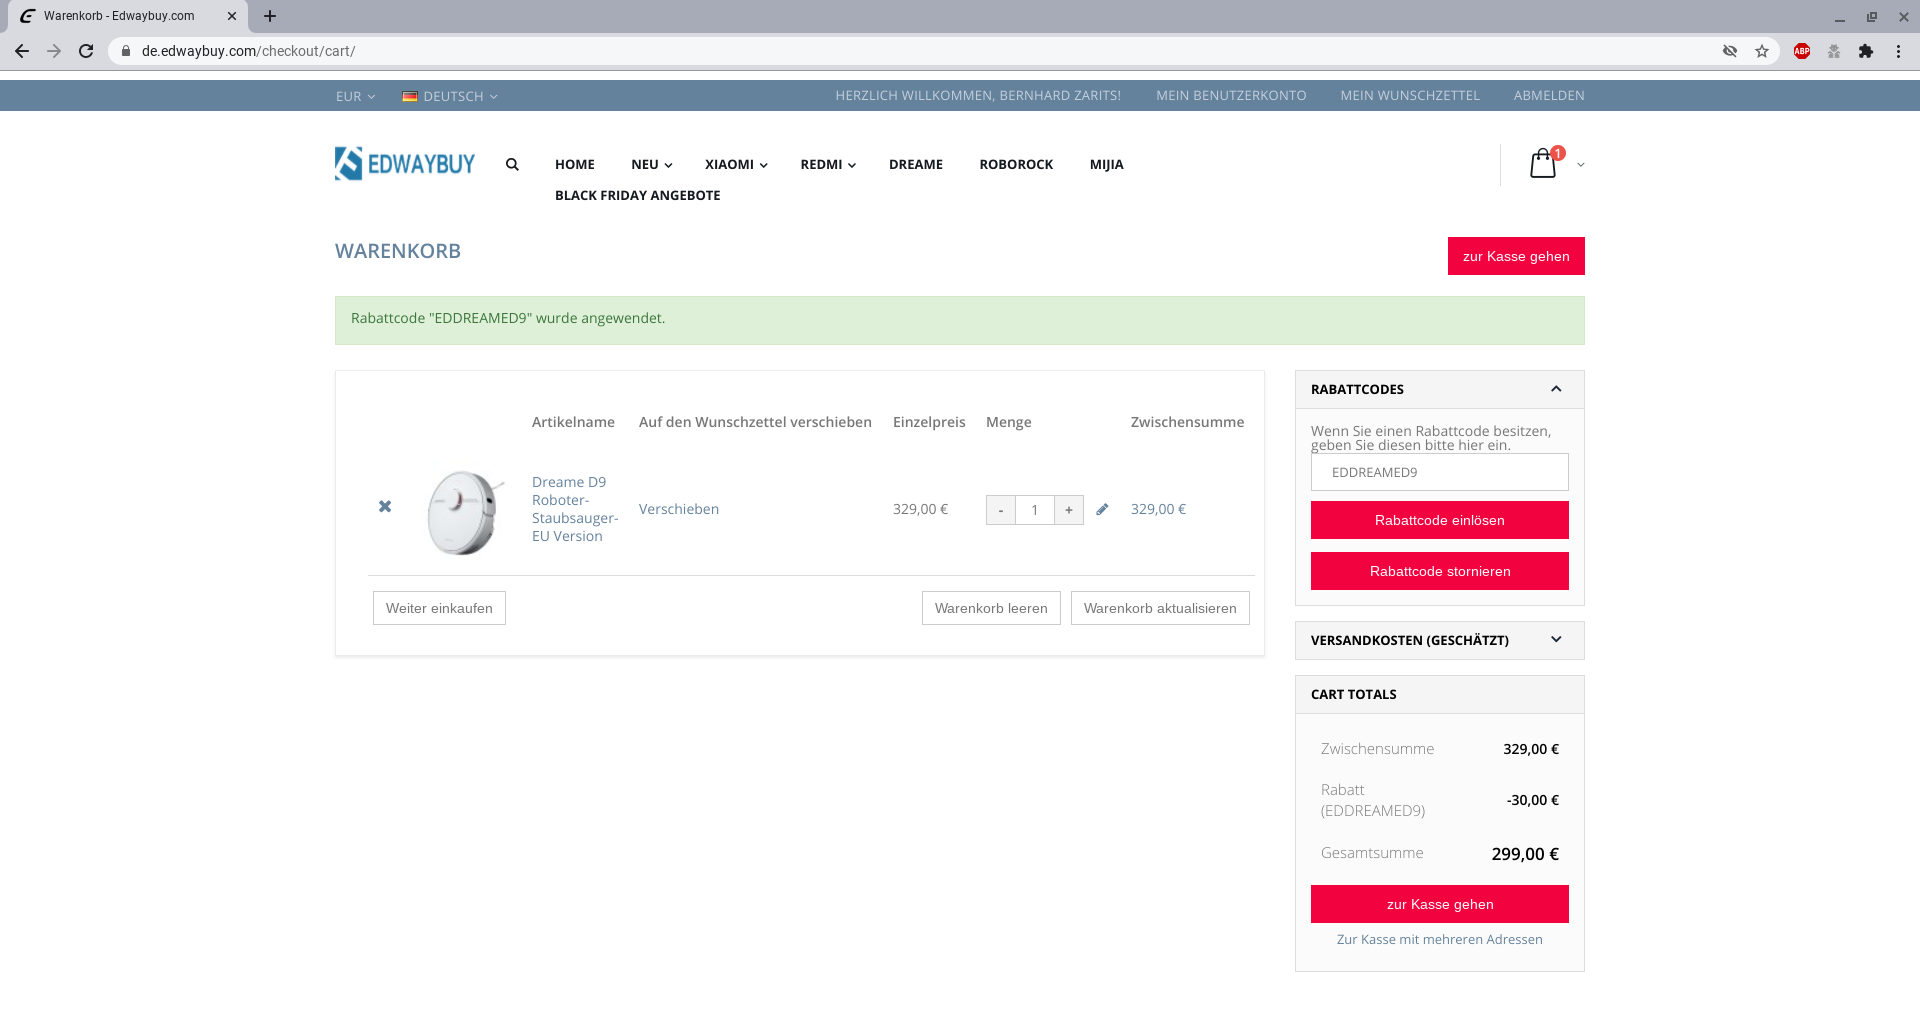Click the padlock site info icon
This screenshot has width=1920, height=1032.
click(126, 51)
